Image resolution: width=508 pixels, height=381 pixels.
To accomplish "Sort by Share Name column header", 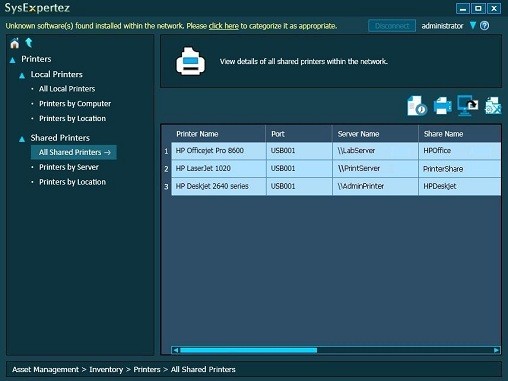I will pos(460,134).
